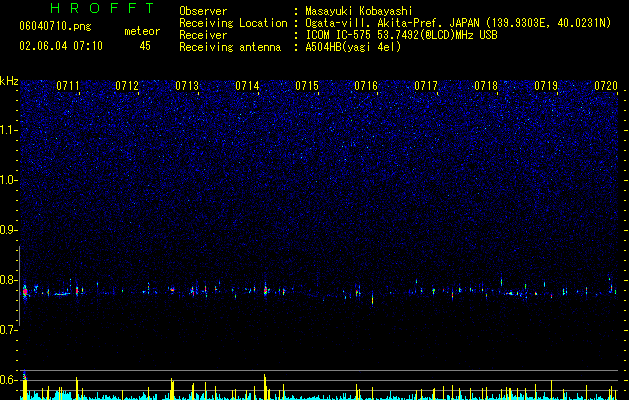The height and width of the screenshot is (400, 629).
Task: Click the 'Receiving antenna' label
Action: click(230, 47)
